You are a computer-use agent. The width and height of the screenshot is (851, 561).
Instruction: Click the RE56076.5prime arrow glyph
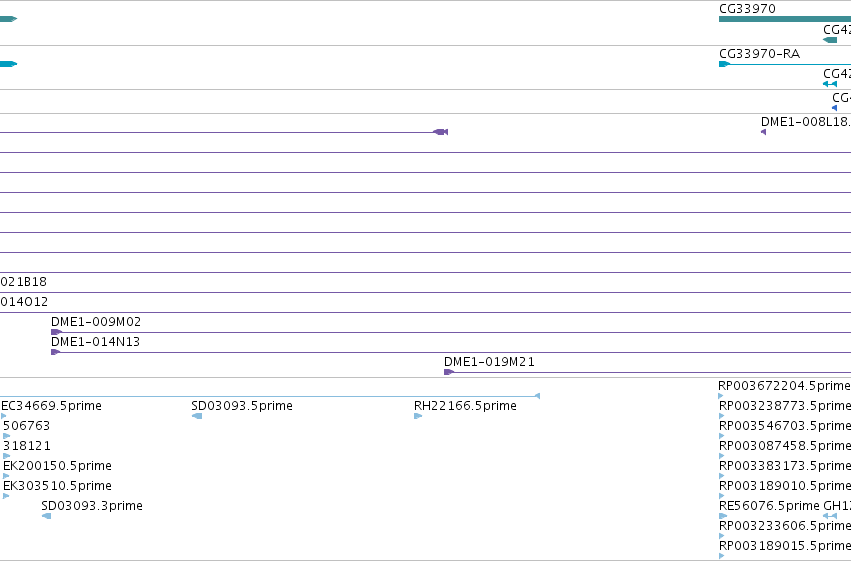click(723, 516)
